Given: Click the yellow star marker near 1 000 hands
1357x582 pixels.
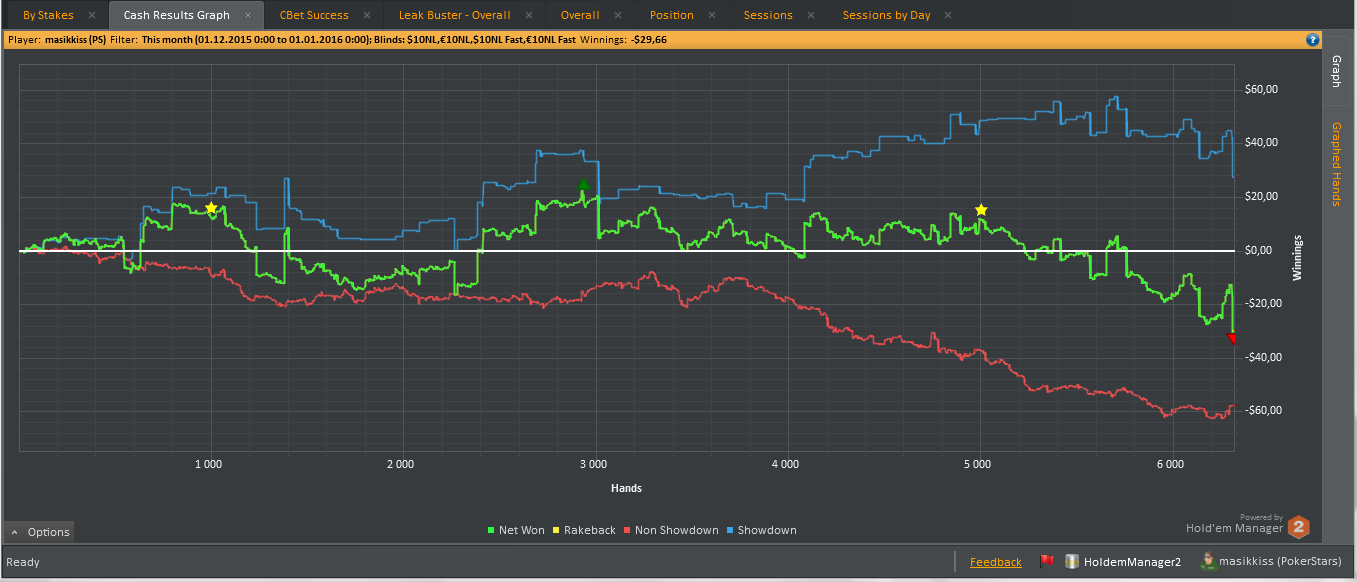Looking at the screenshot, I should (211, 208).
